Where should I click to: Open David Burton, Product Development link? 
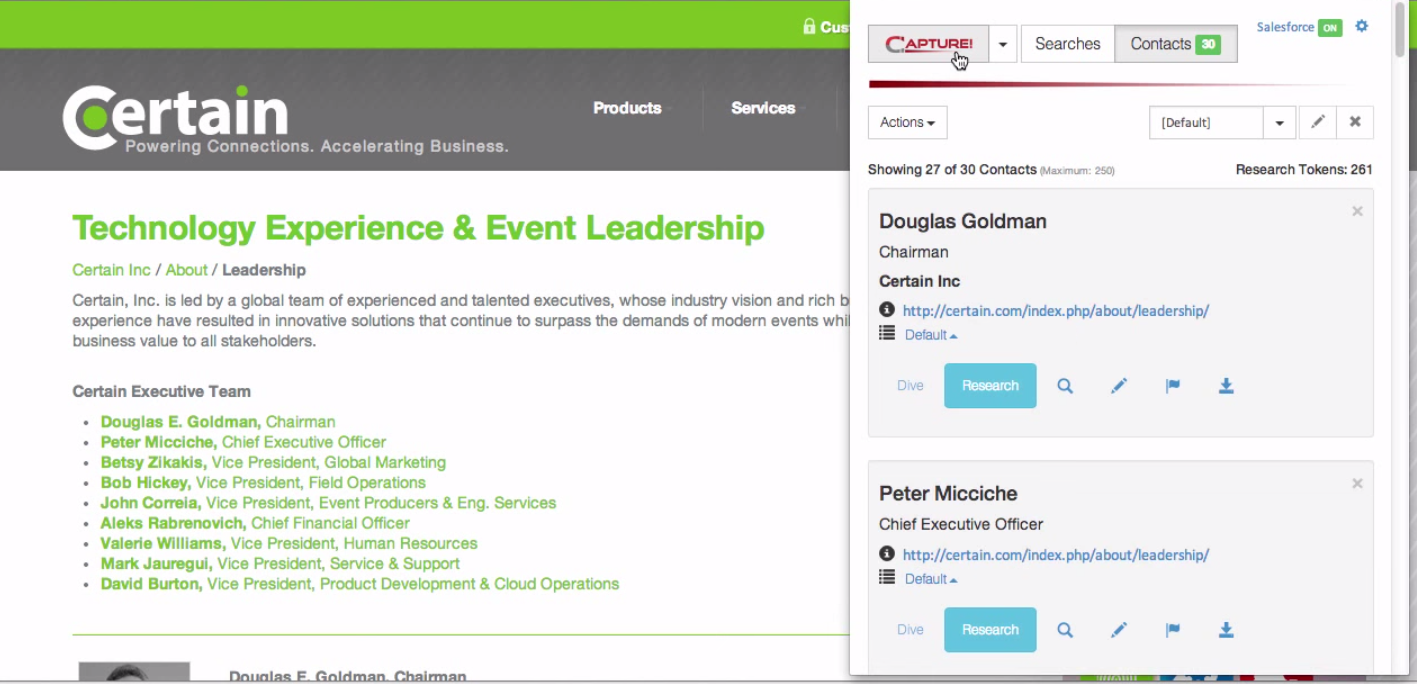[360, 584]
